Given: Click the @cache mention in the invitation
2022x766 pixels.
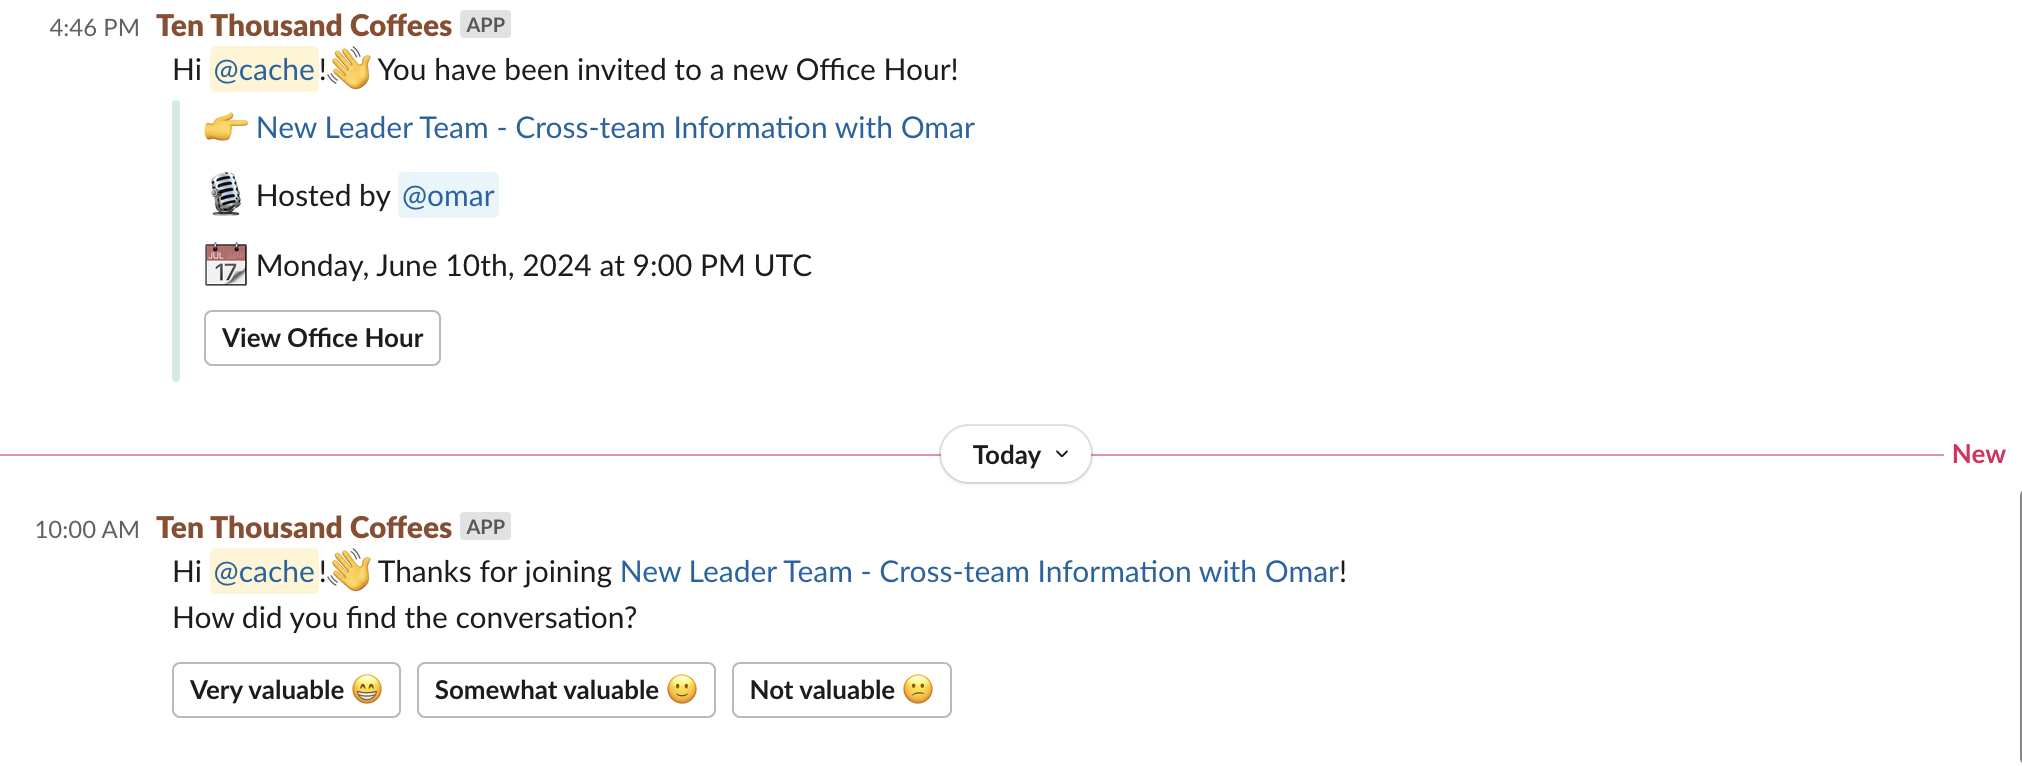Looking at the screenshot, I should [x=264, y=70].
